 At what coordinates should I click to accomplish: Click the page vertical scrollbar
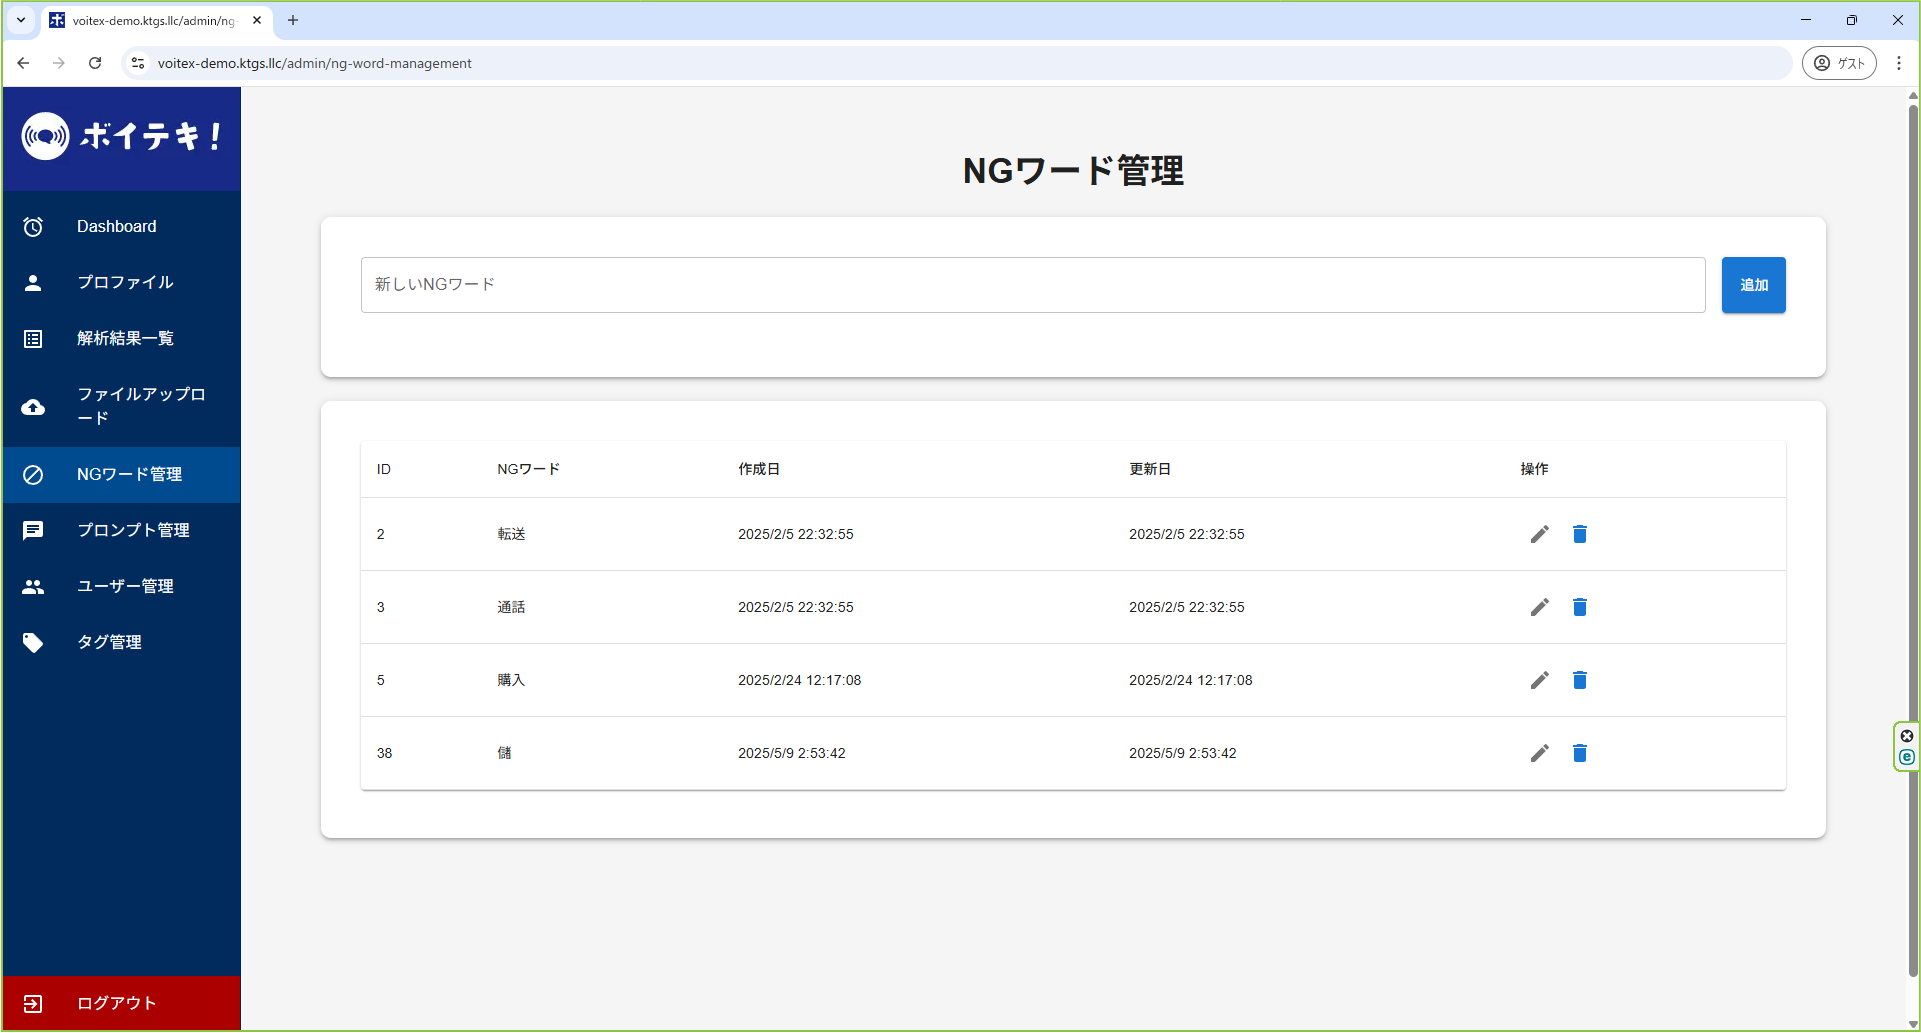tap(1913, 540)
